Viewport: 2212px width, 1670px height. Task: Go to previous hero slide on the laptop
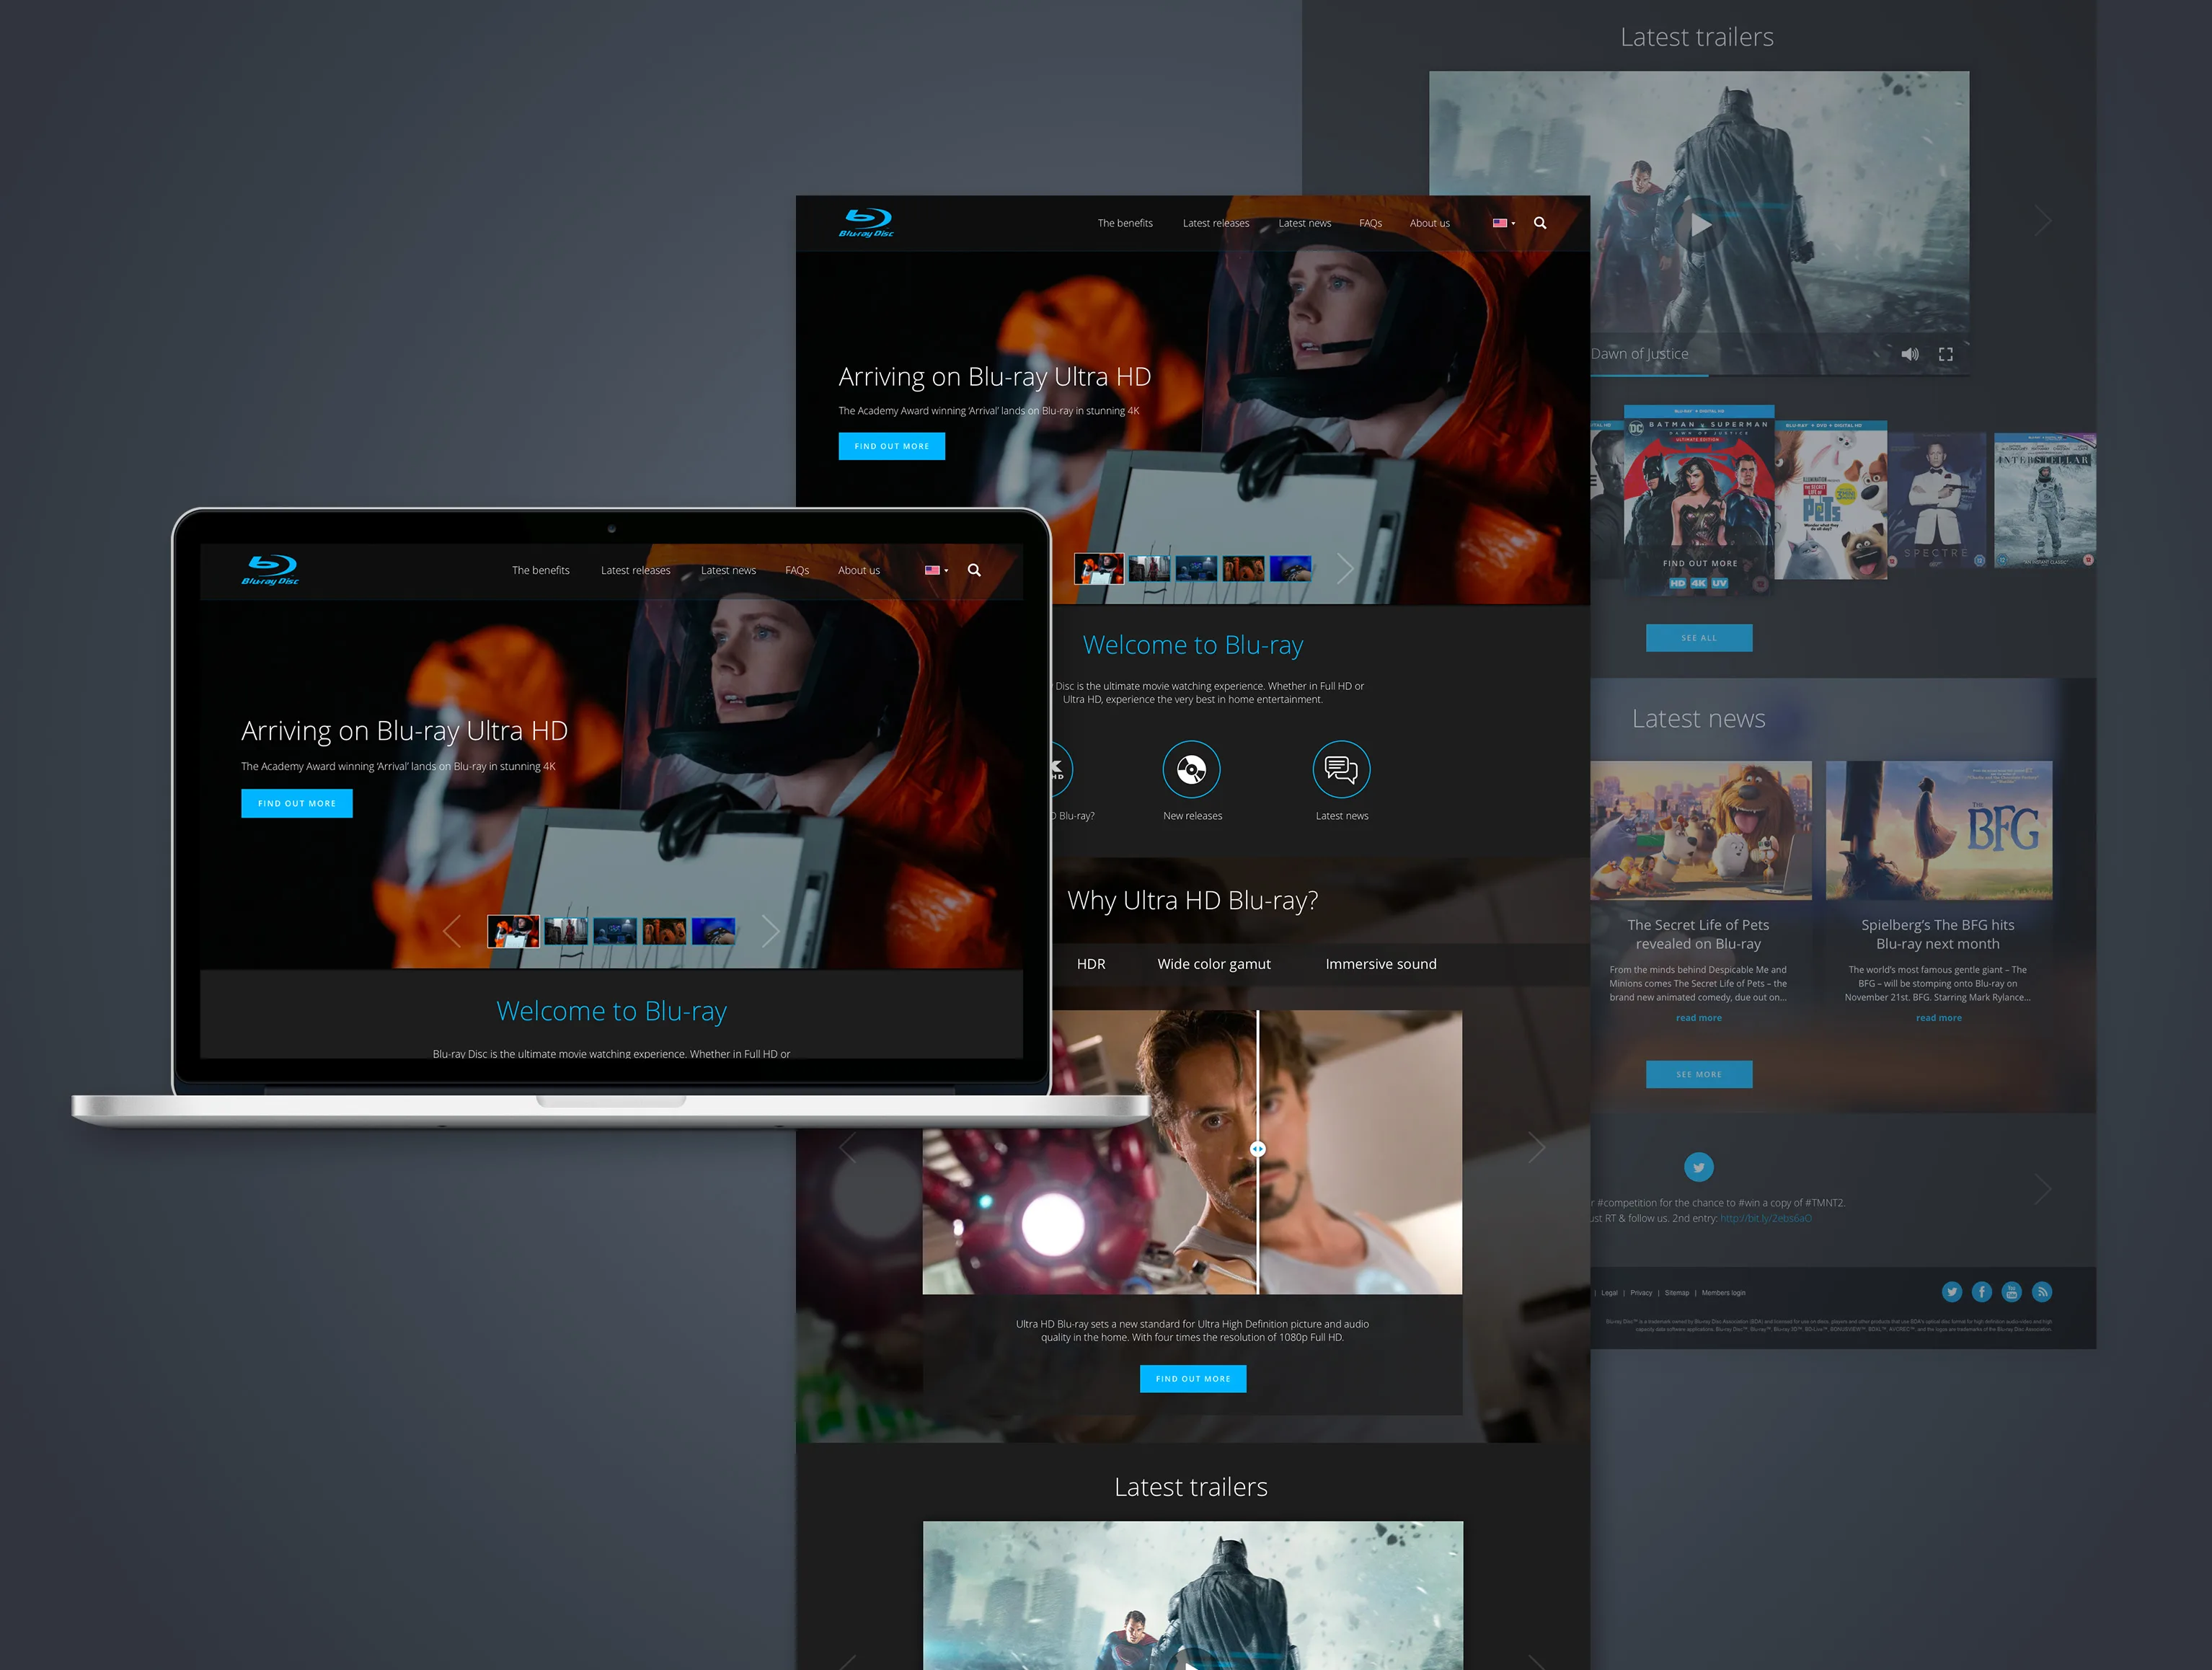coord(452,931)
